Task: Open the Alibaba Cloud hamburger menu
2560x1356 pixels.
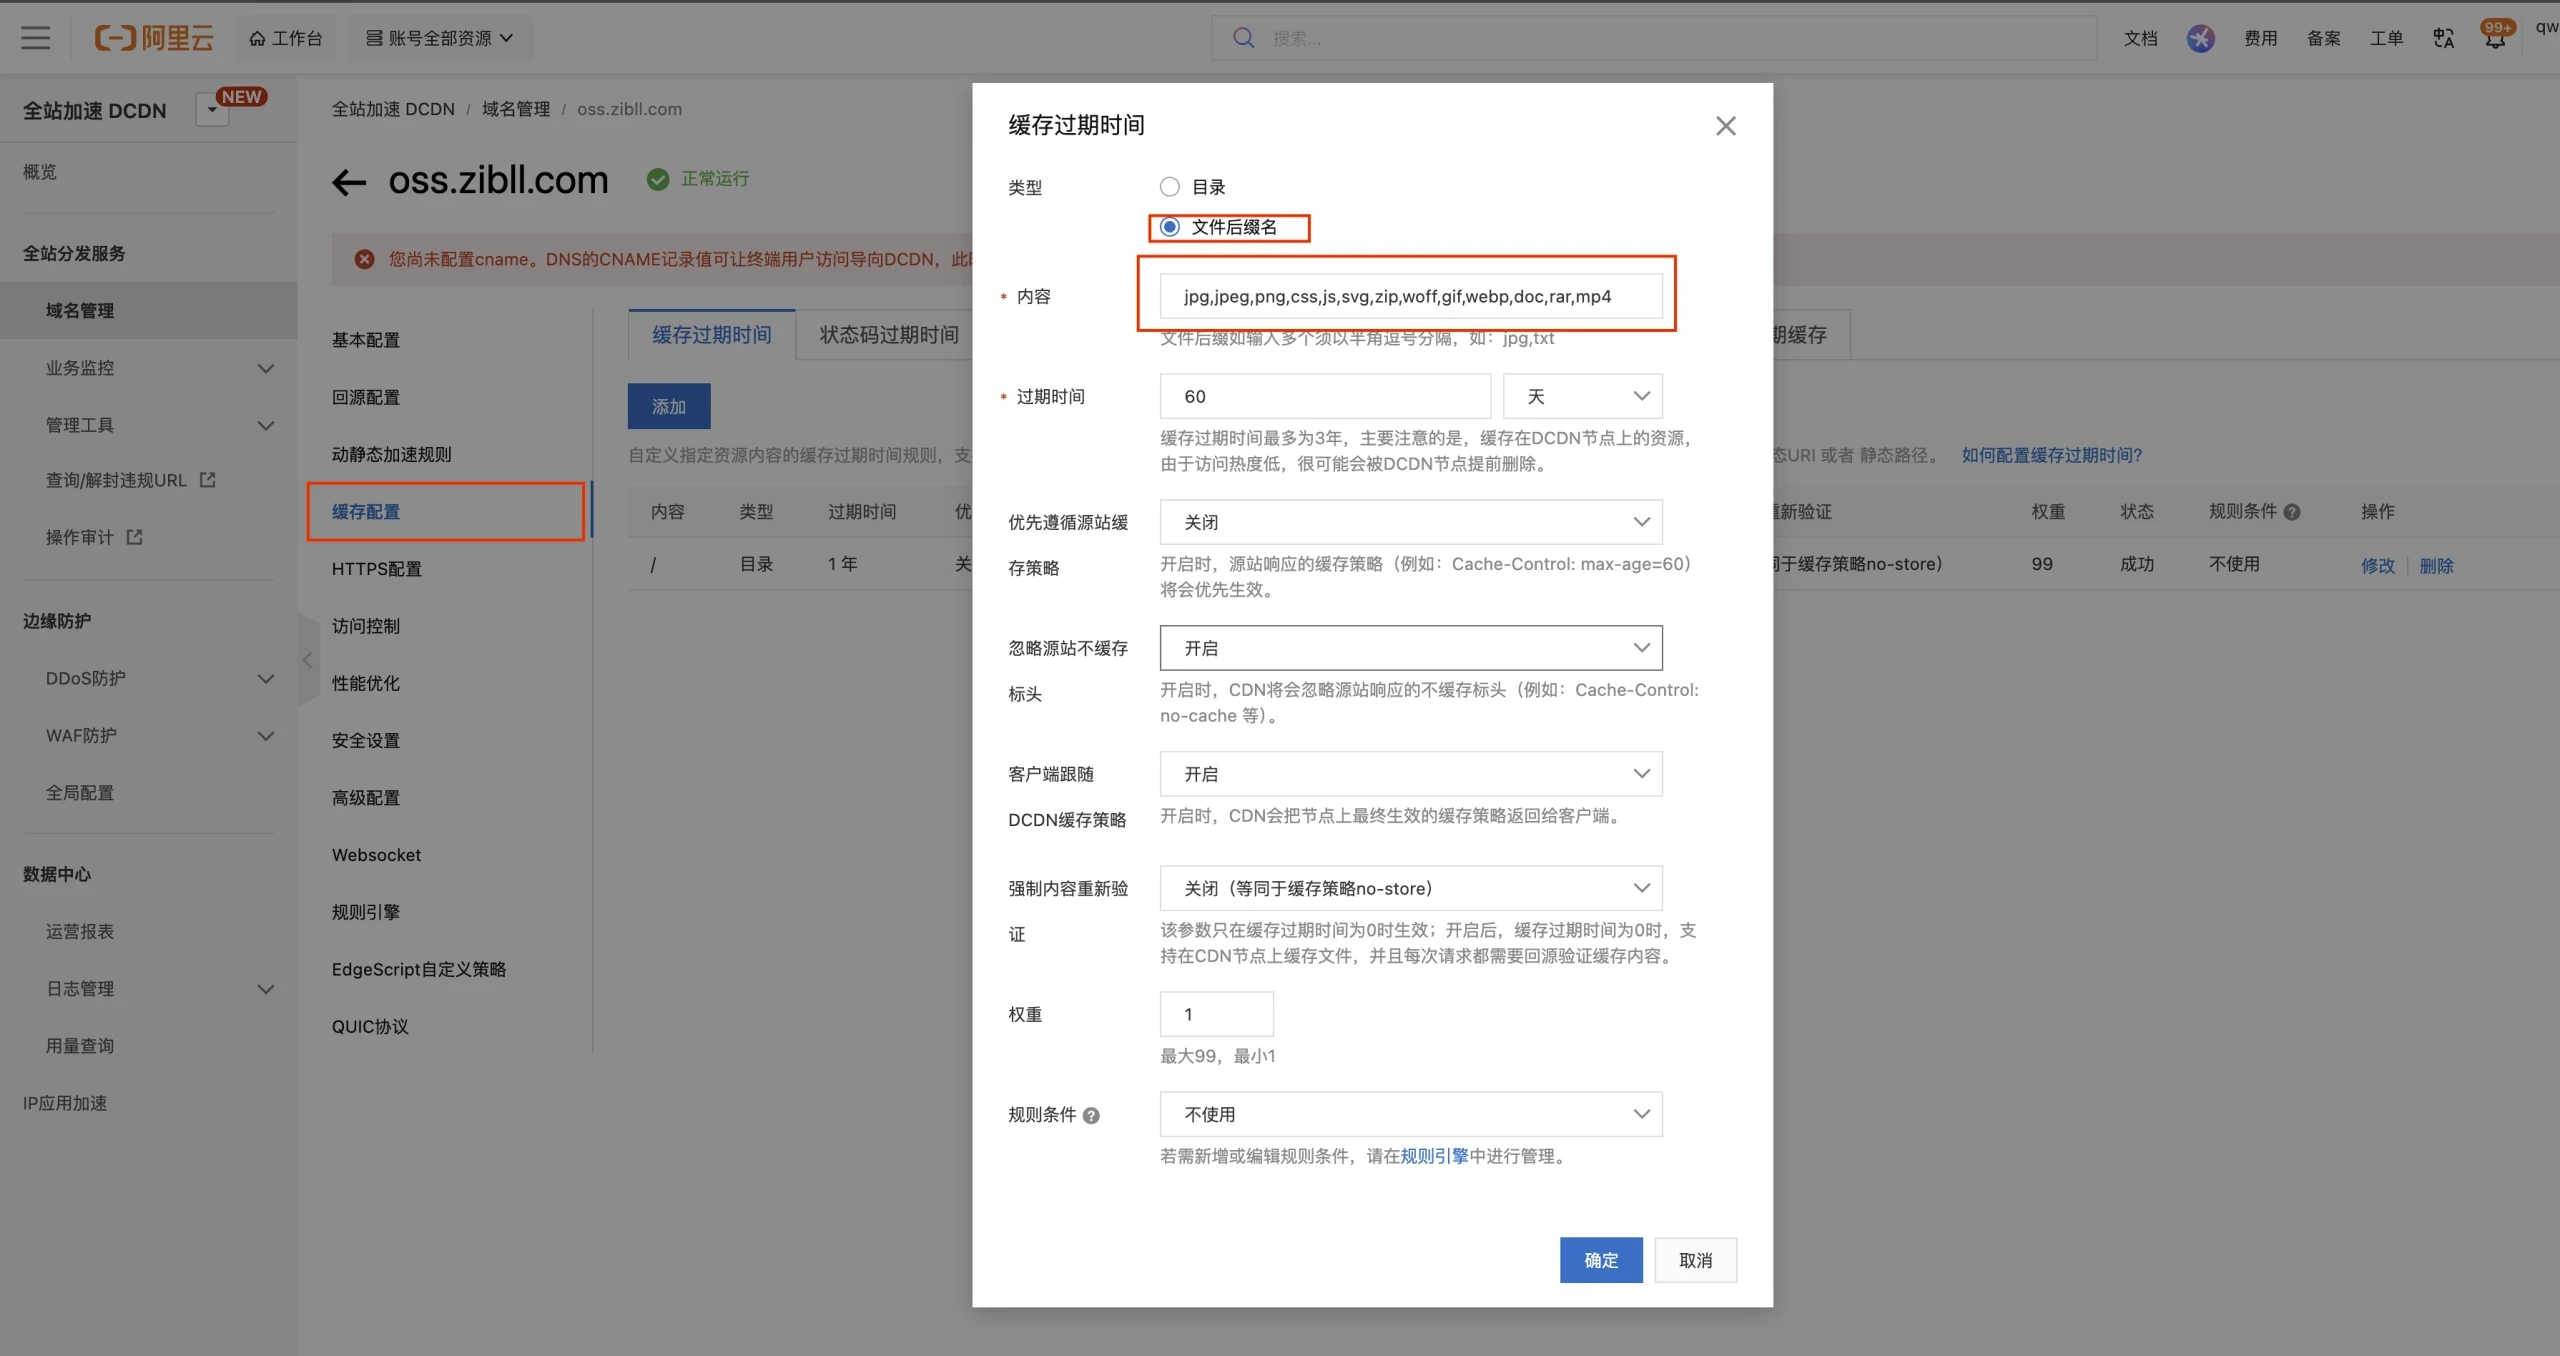Action: point(35,37)
